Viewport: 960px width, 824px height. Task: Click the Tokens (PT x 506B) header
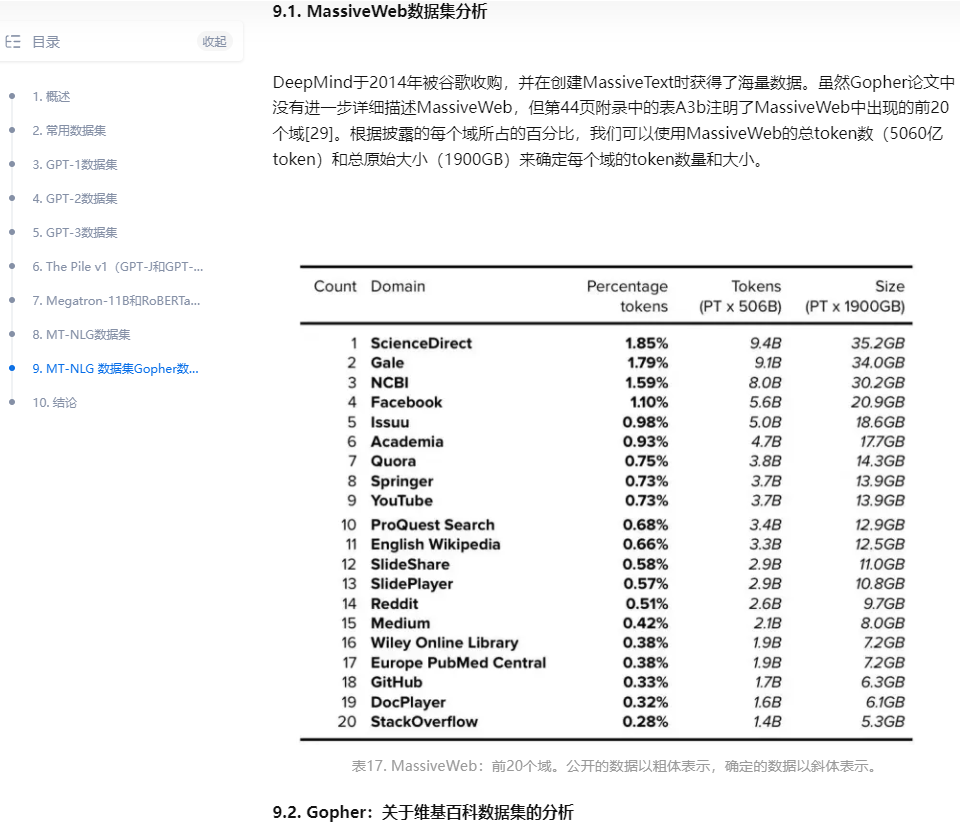point(740,296)
